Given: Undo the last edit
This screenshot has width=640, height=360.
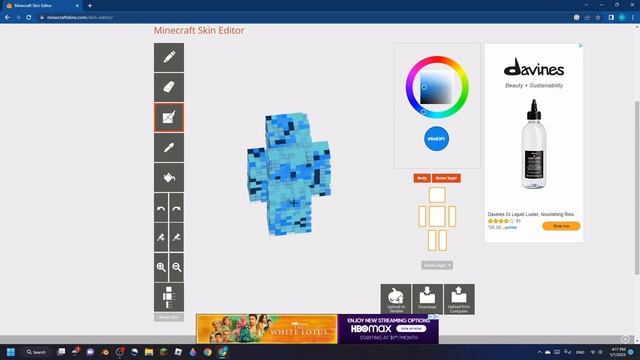Looking at the screenshot, I should [x=161, y=208].
